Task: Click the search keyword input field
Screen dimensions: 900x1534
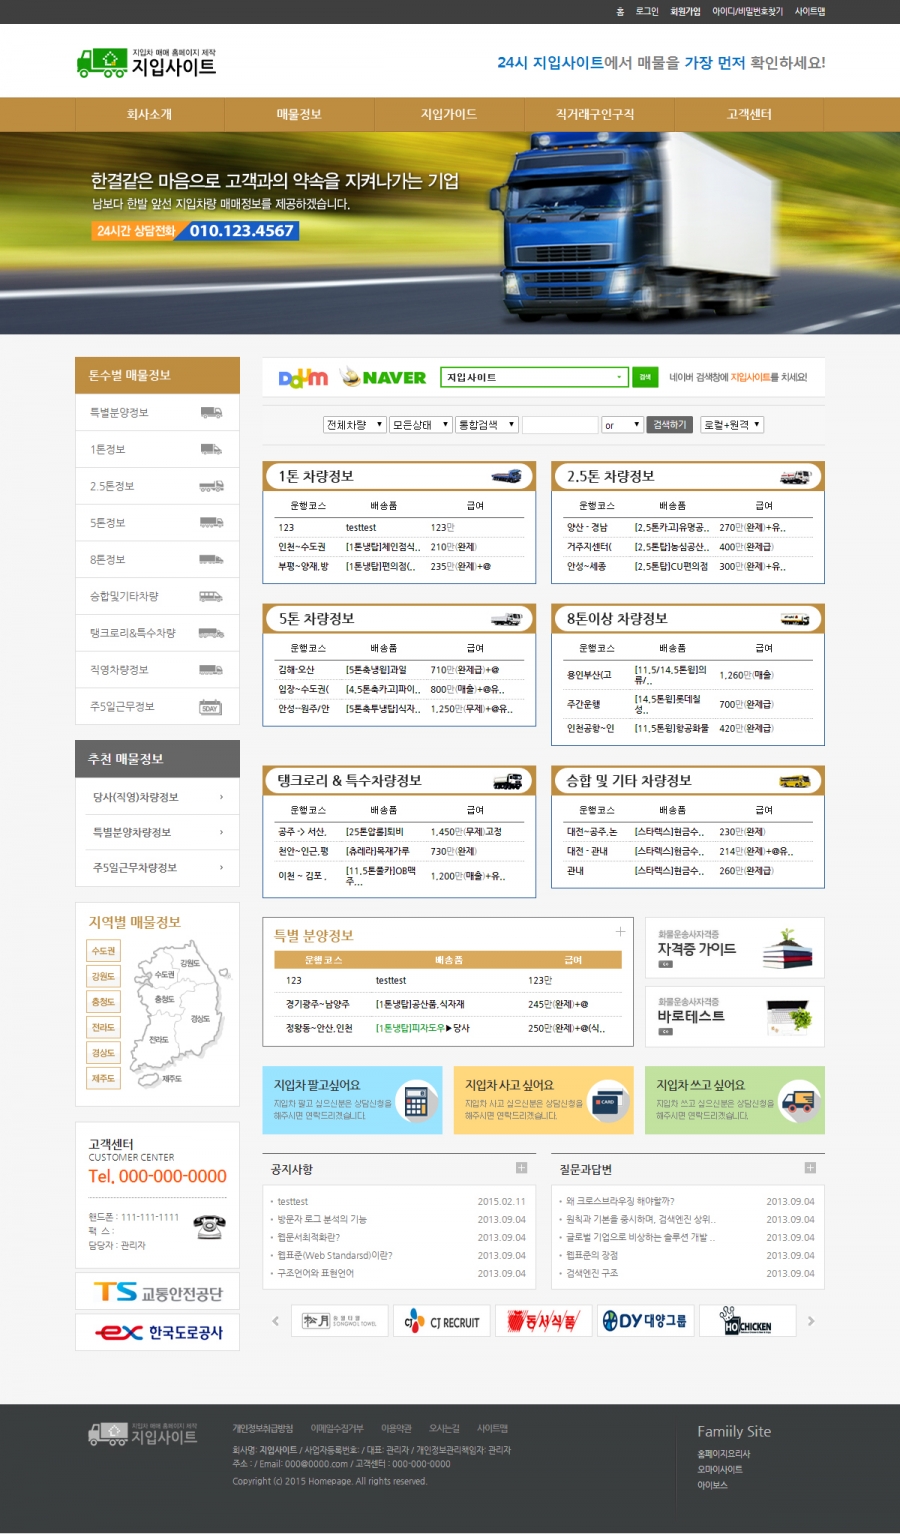Action: tap(559, 425)
